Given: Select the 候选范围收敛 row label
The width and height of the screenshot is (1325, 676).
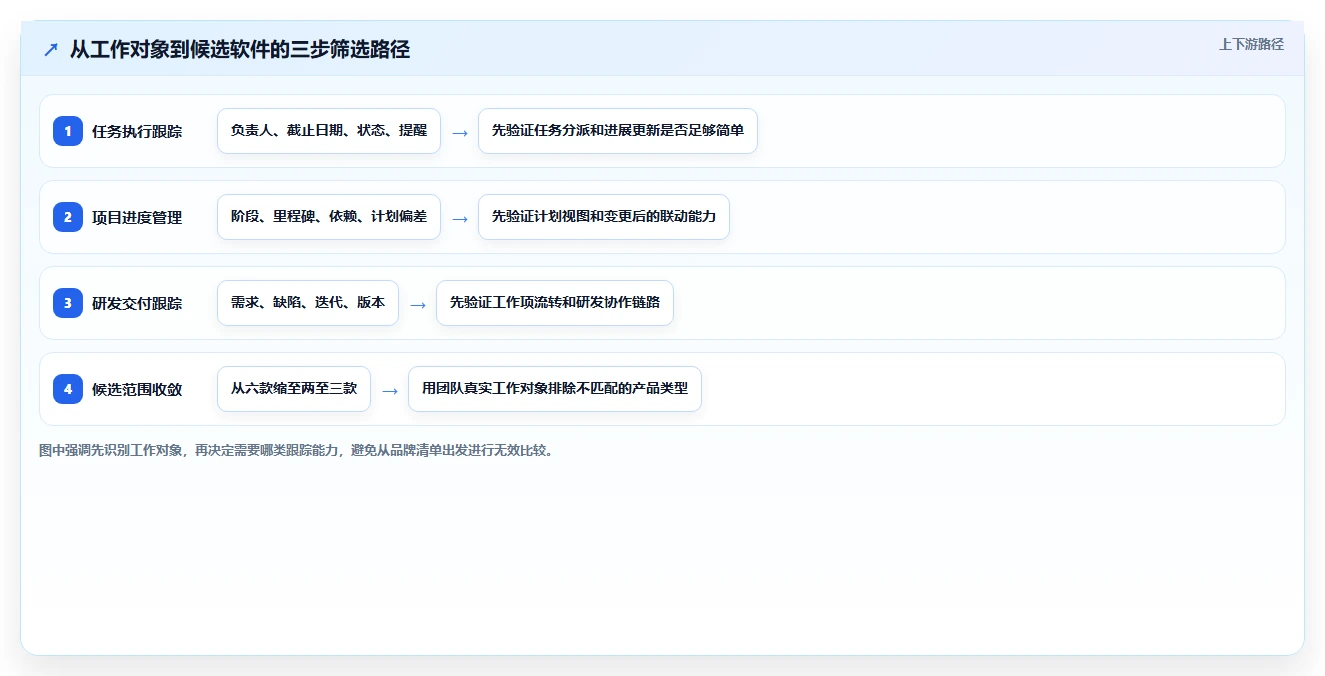Looking at the screenshot, I should click(x=137, y=389).
